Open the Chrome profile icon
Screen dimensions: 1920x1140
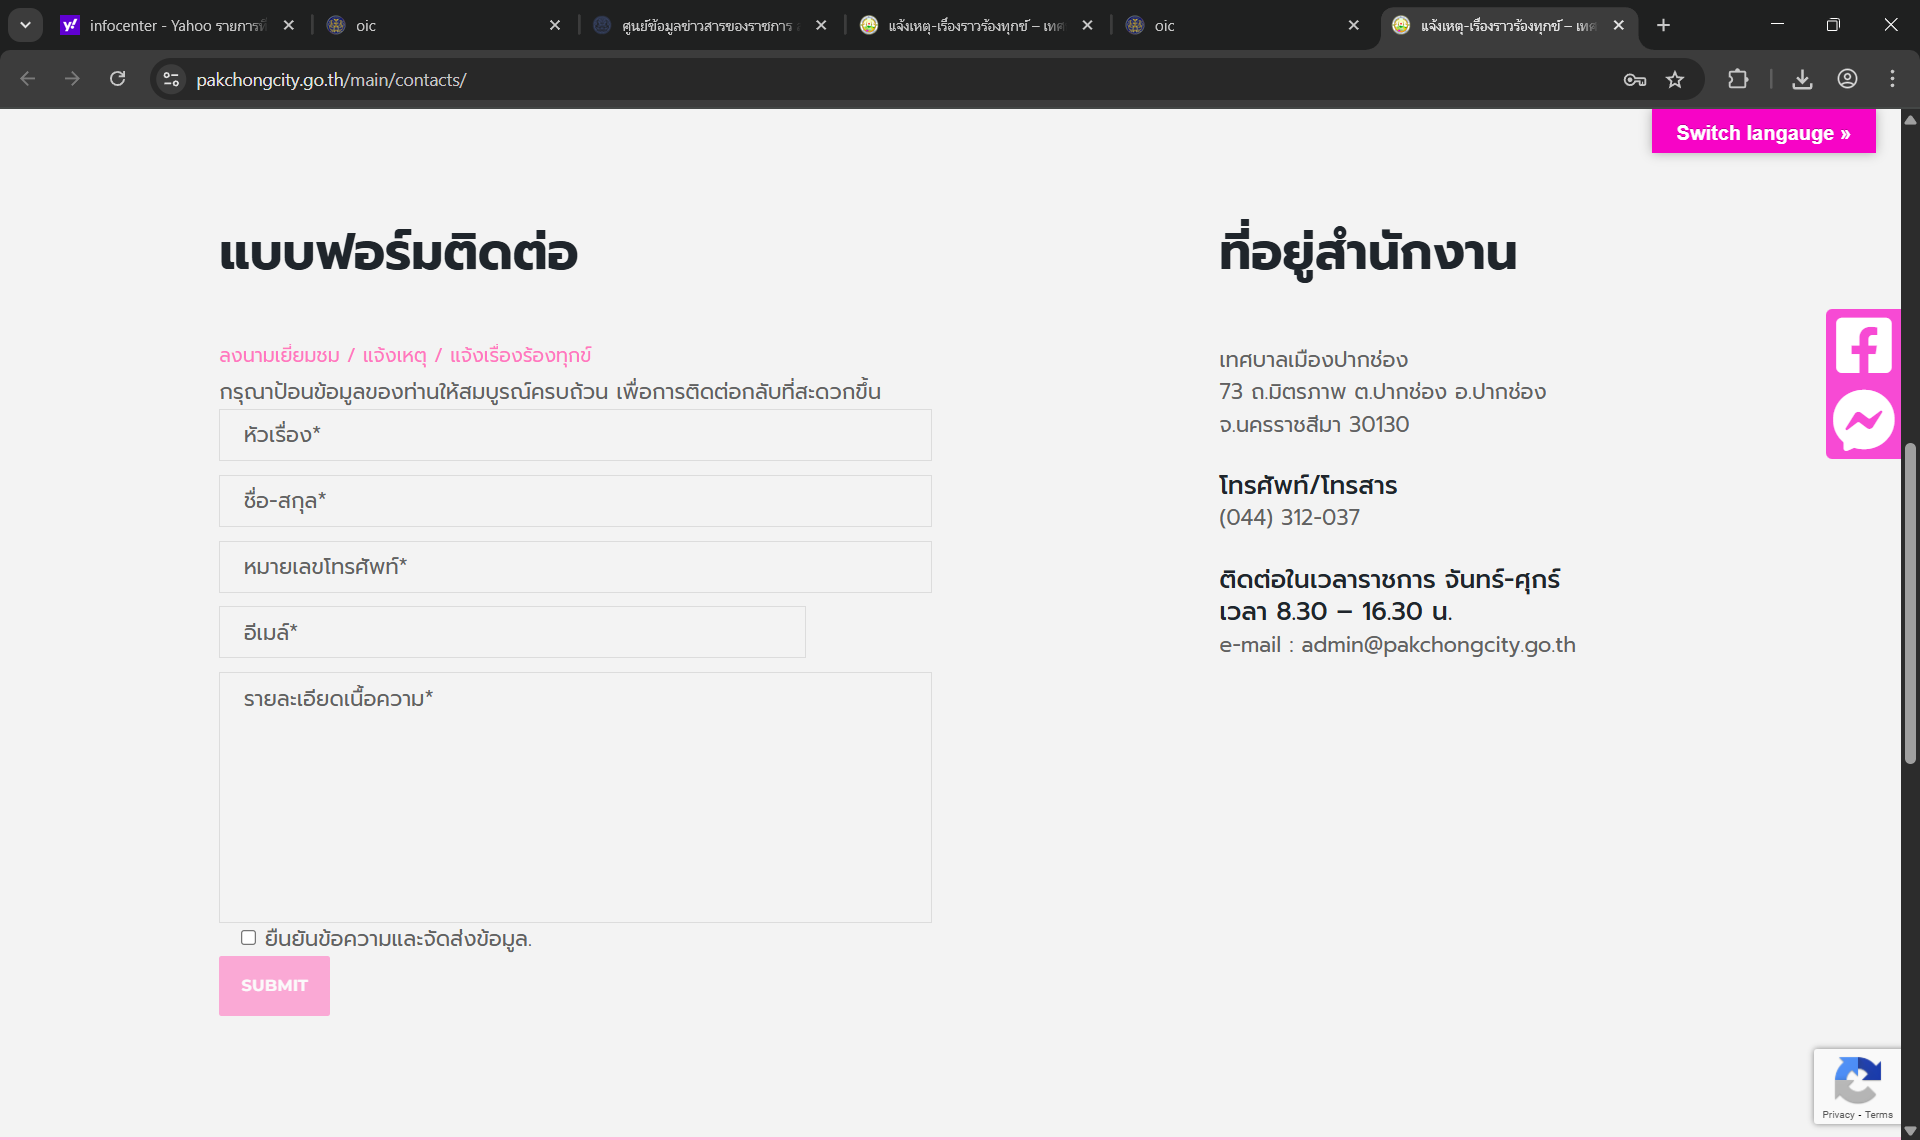click(x=1847, y=79)
